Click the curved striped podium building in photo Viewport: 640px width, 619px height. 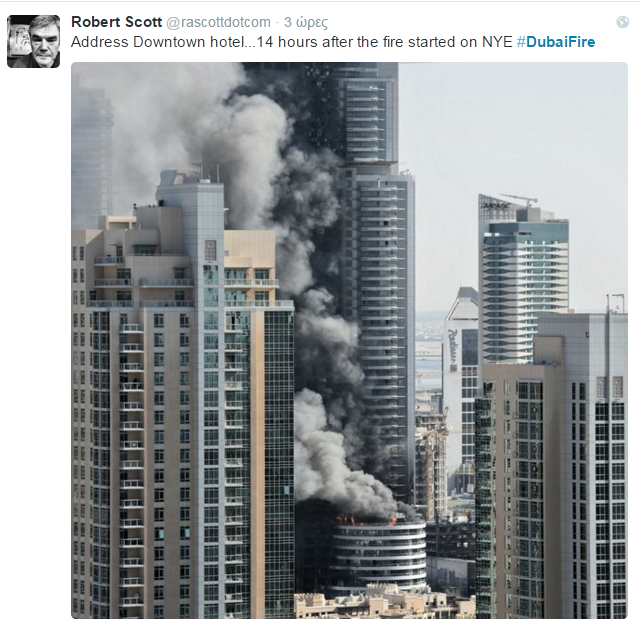click(x=380, y=553)
